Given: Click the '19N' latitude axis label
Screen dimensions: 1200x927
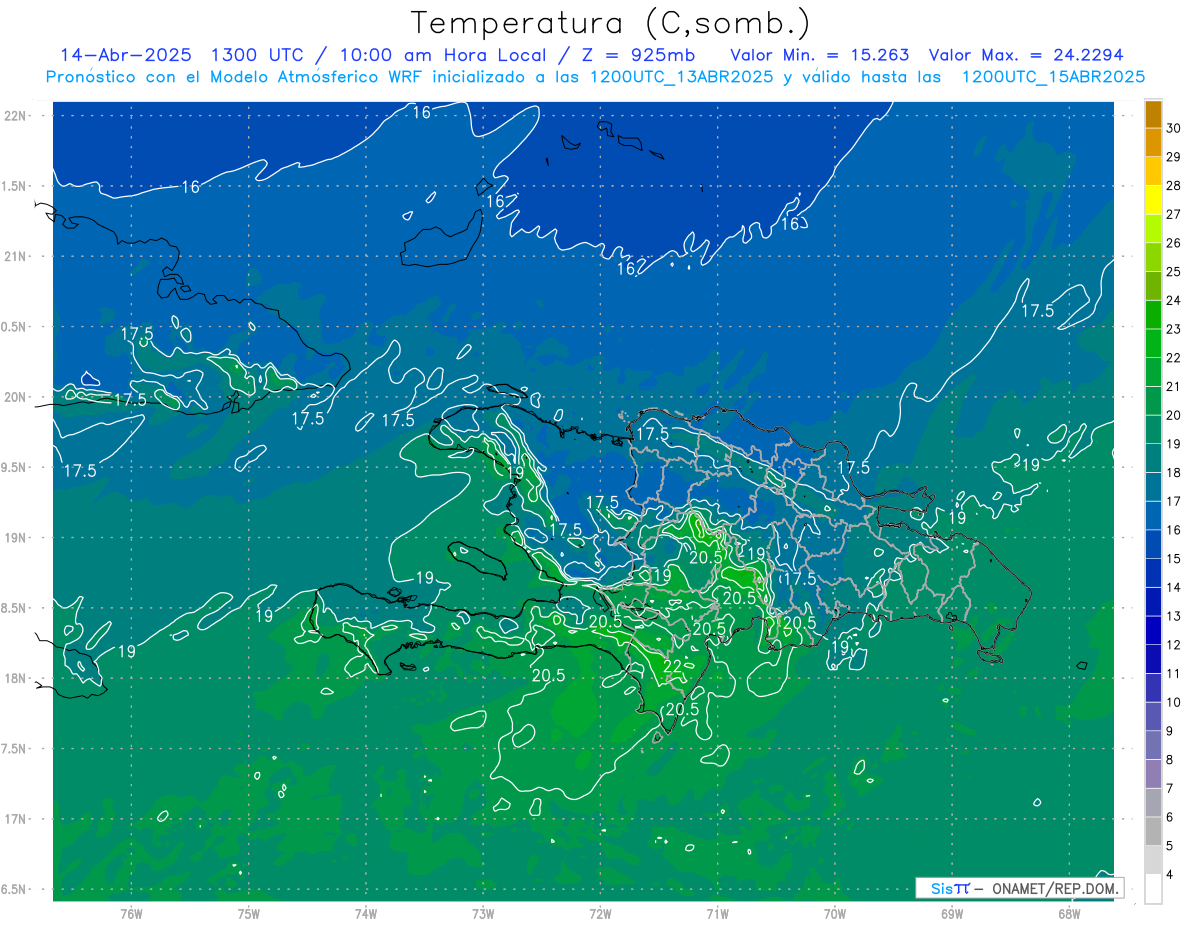Looking at the screenshot, I should click(x=16, y=538).
